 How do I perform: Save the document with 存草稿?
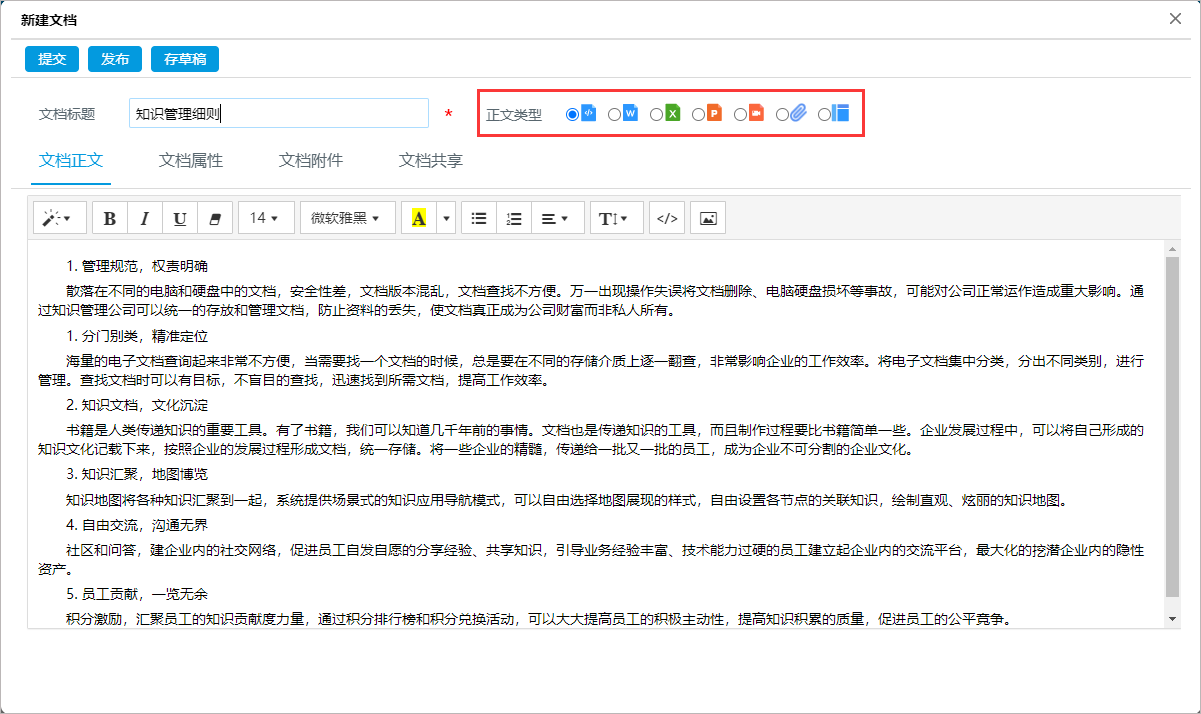click(185, 59)
